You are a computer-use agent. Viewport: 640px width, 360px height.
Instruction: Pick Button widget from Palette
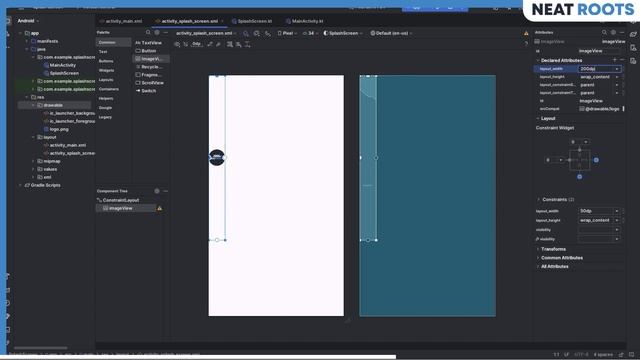click(x=146, y=51)
